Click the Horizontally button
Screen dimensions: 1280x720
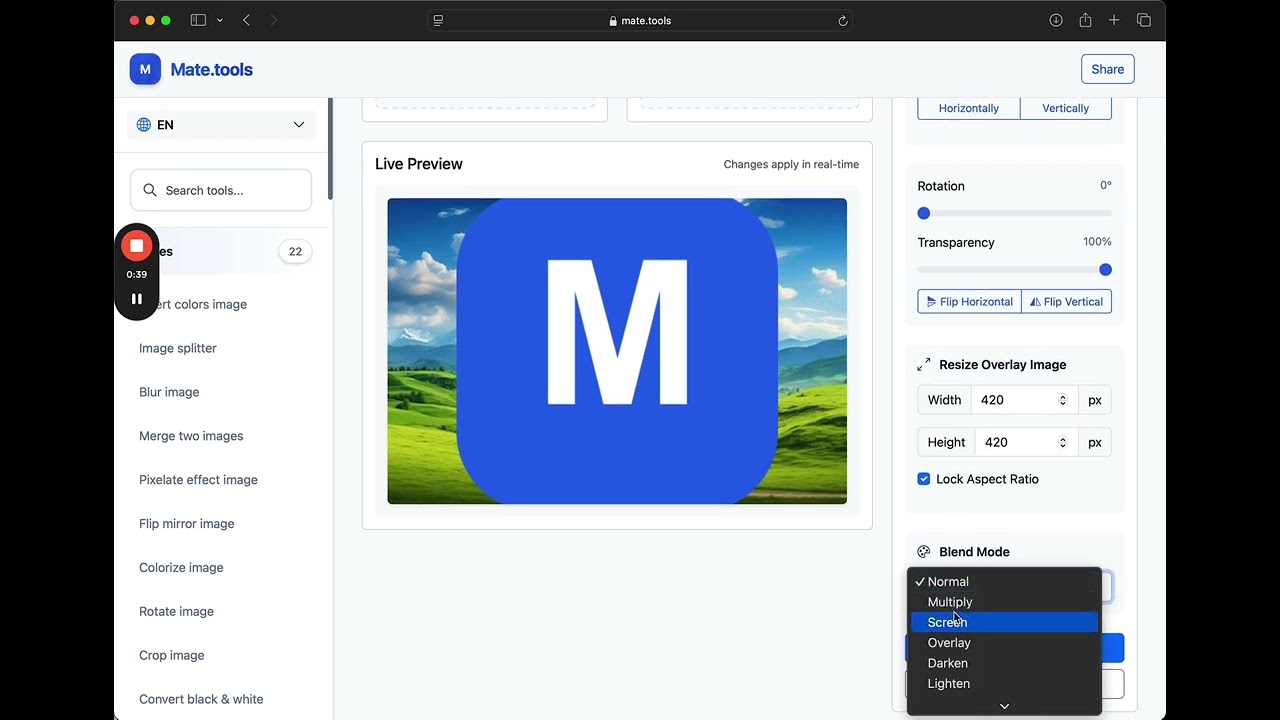[x=968, y=108]
